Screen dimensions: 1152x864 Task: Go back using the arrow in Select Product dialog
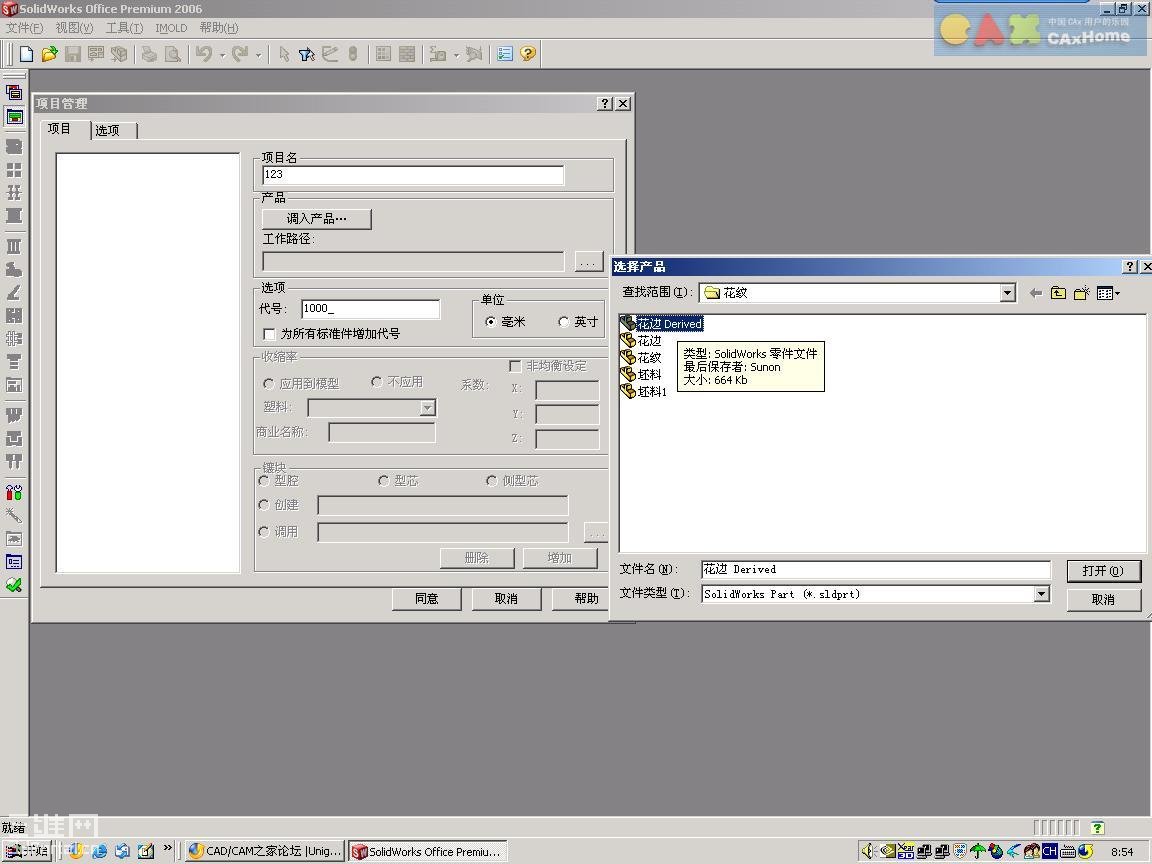pos(1036,293)
